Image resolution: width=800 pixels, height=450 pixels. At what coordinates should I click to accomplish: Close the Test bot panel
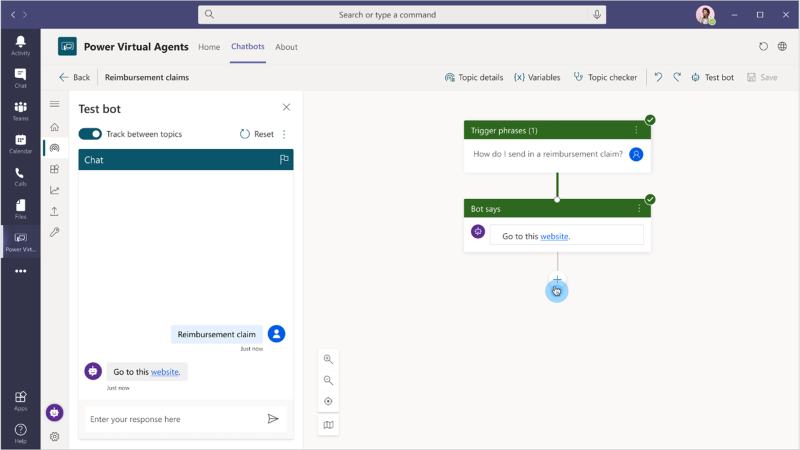pyautogui.click(x=286, y=108)
